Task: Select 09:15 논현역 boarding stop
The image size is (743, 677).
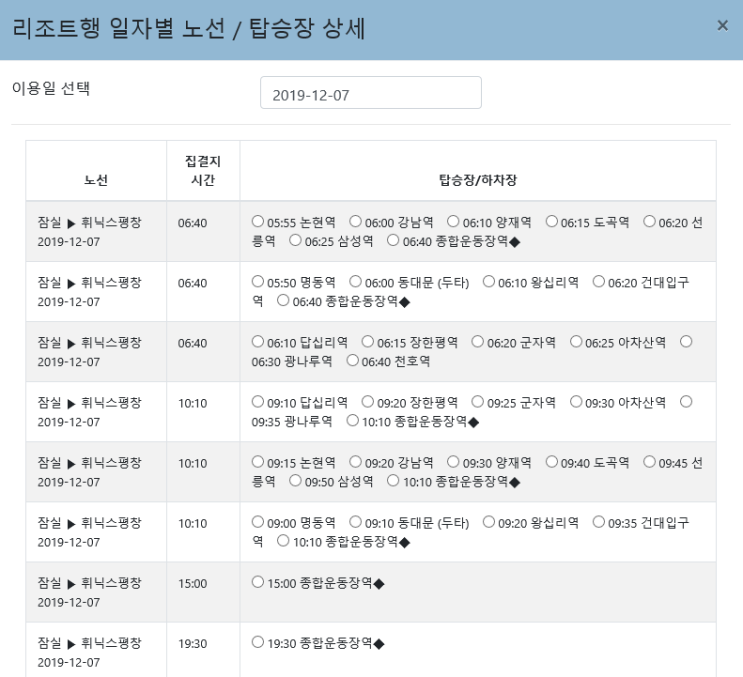Action: (x=258, y=461)
